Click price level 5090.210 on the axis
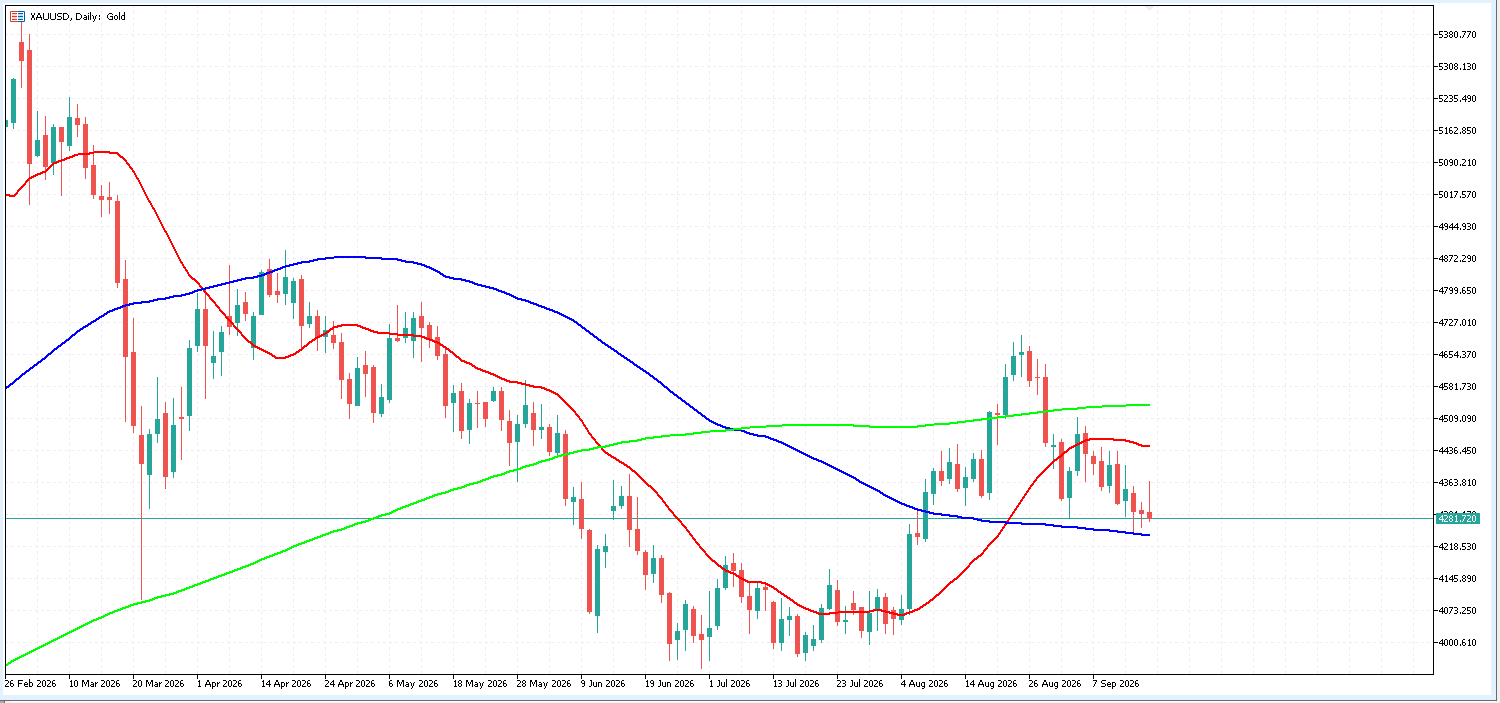This screenshot has width=1500, height=703. tap(1456, 163)
